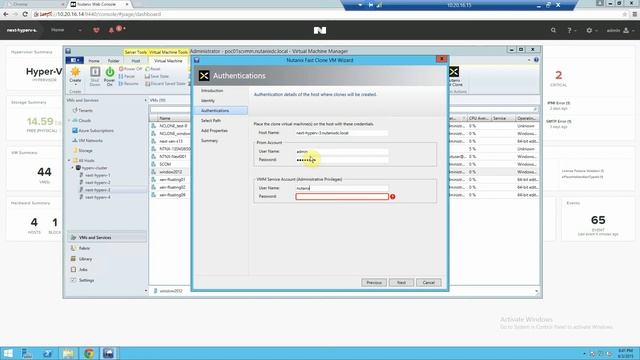Collapse VMs and Services pane arrow
640x360 pixels.
145,100
